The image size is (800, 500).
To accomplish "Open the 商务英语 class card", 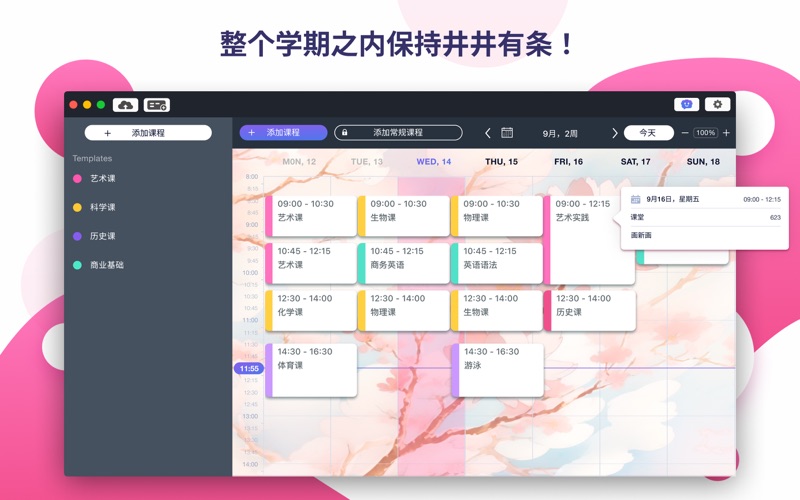I will click(404, 263).
